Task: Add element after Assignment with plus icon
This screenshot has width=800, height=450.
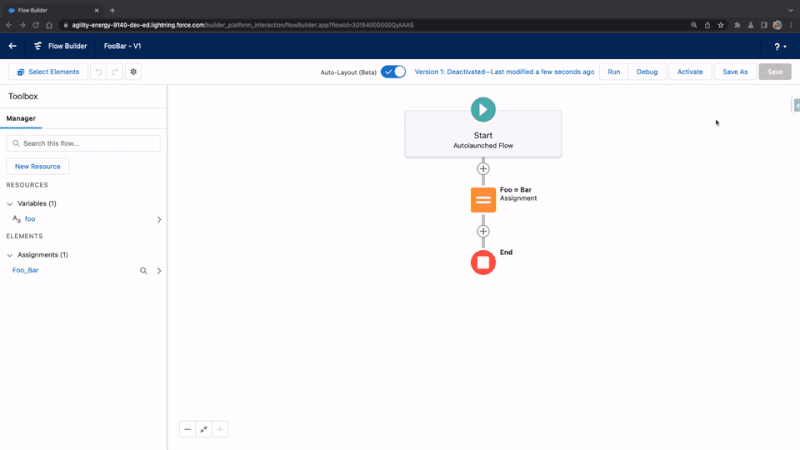Action: click(x=483, y=231)
